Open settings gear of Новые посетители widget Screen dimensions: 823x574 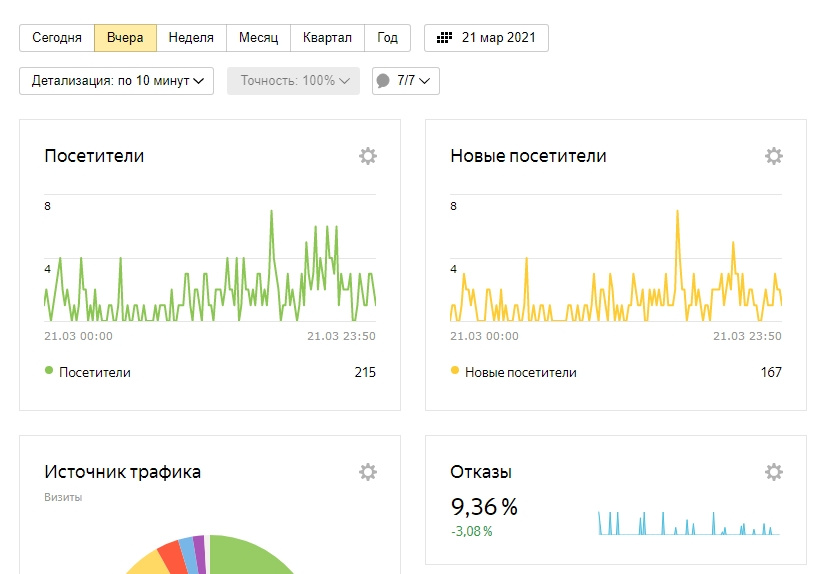click(774, 156)
